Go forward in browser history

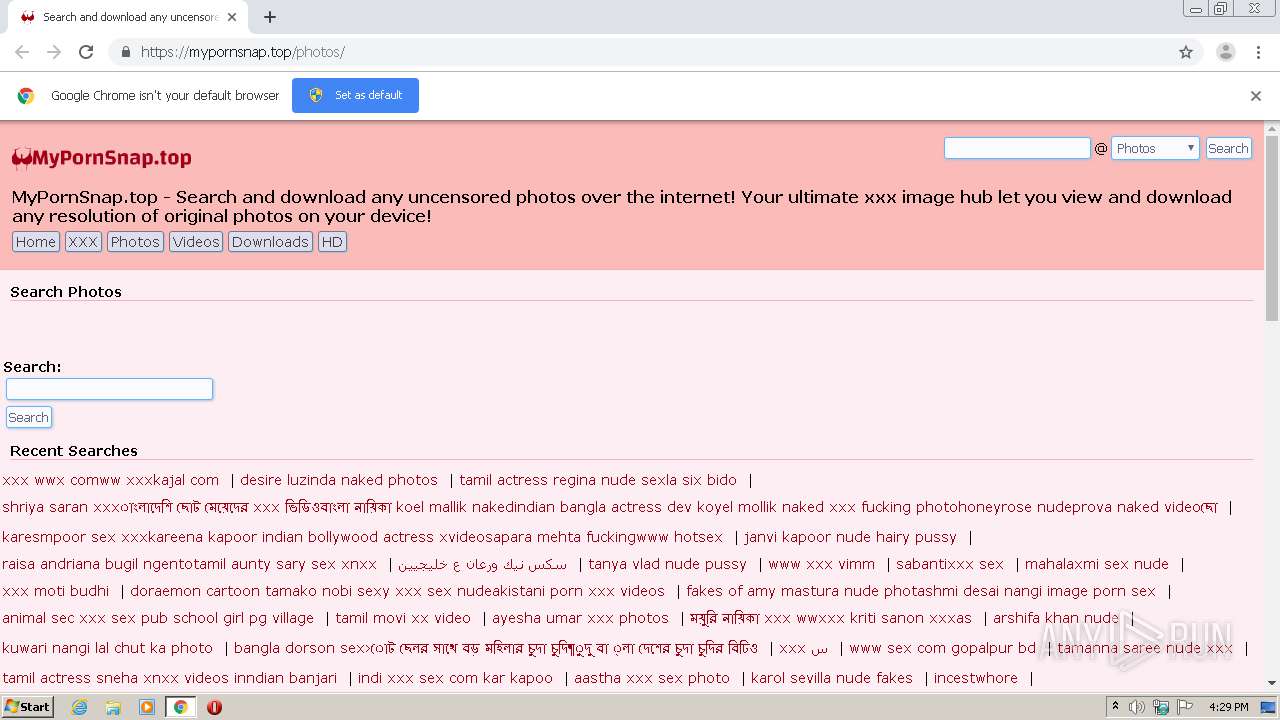(54, 52)
